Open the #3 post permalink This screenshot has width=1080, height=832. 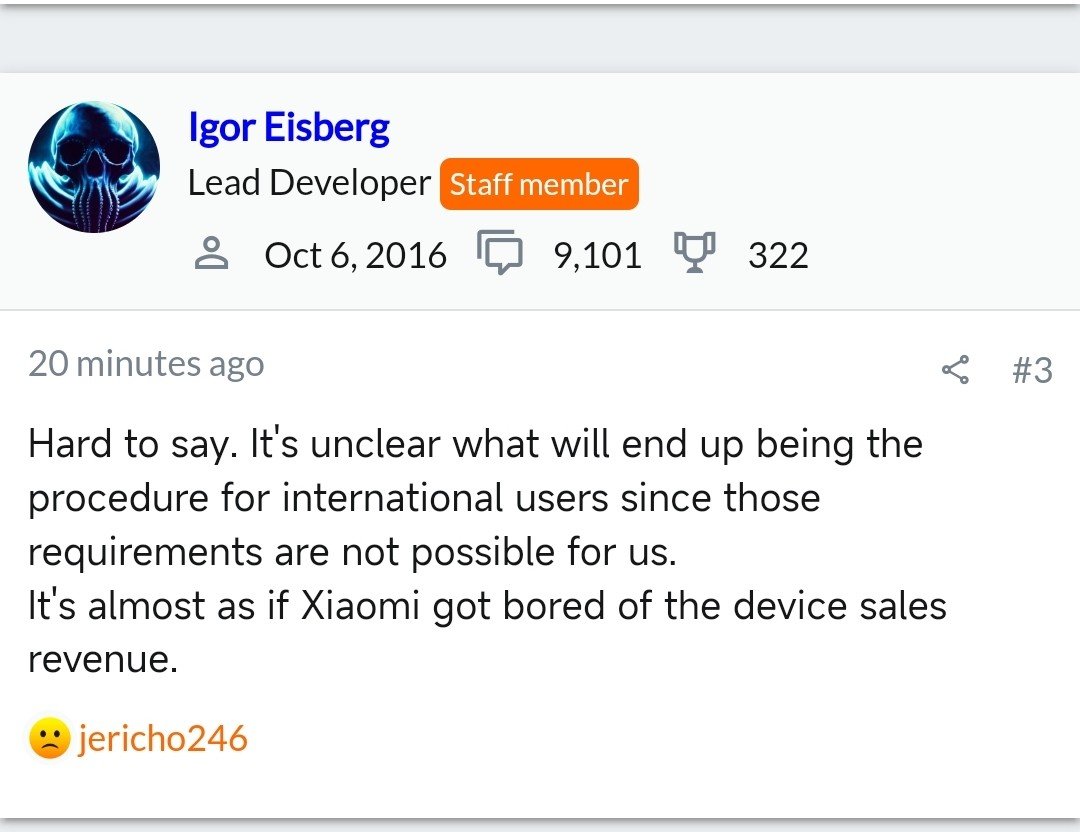point(1031,370)
